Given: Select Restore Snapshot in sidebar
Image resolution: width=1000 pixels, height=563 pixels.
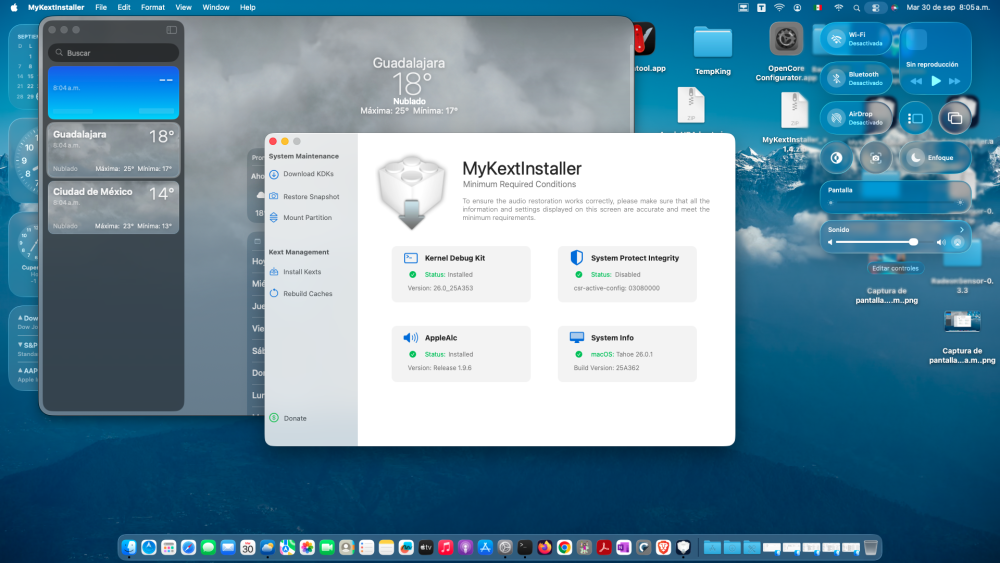Looking at the screenshot, I should point(304,196).
